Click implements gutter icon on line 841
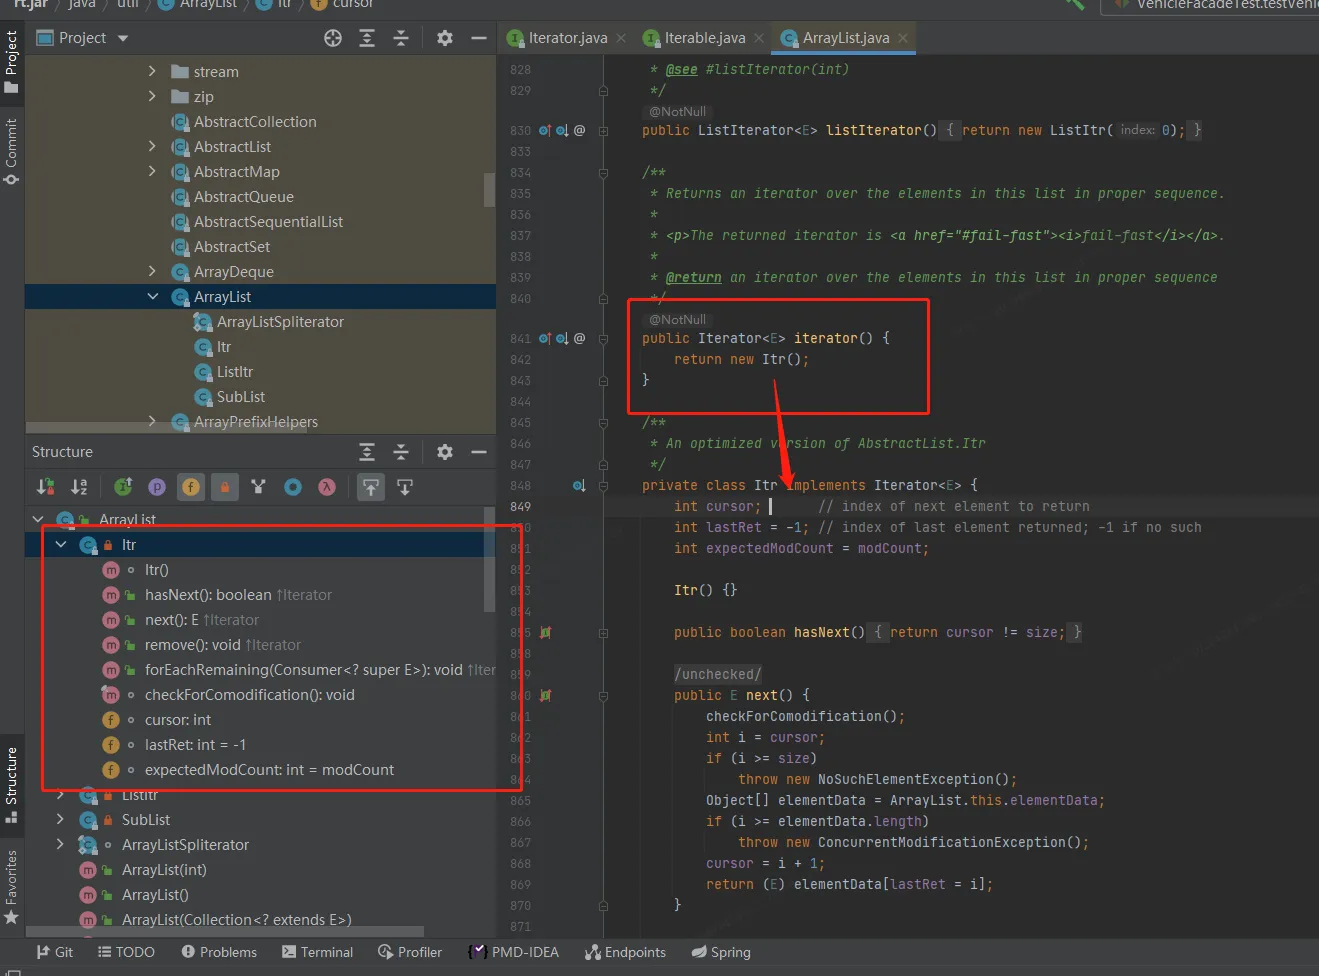The width and height of the screenshot is (1319, 976). tap(545, 338)
